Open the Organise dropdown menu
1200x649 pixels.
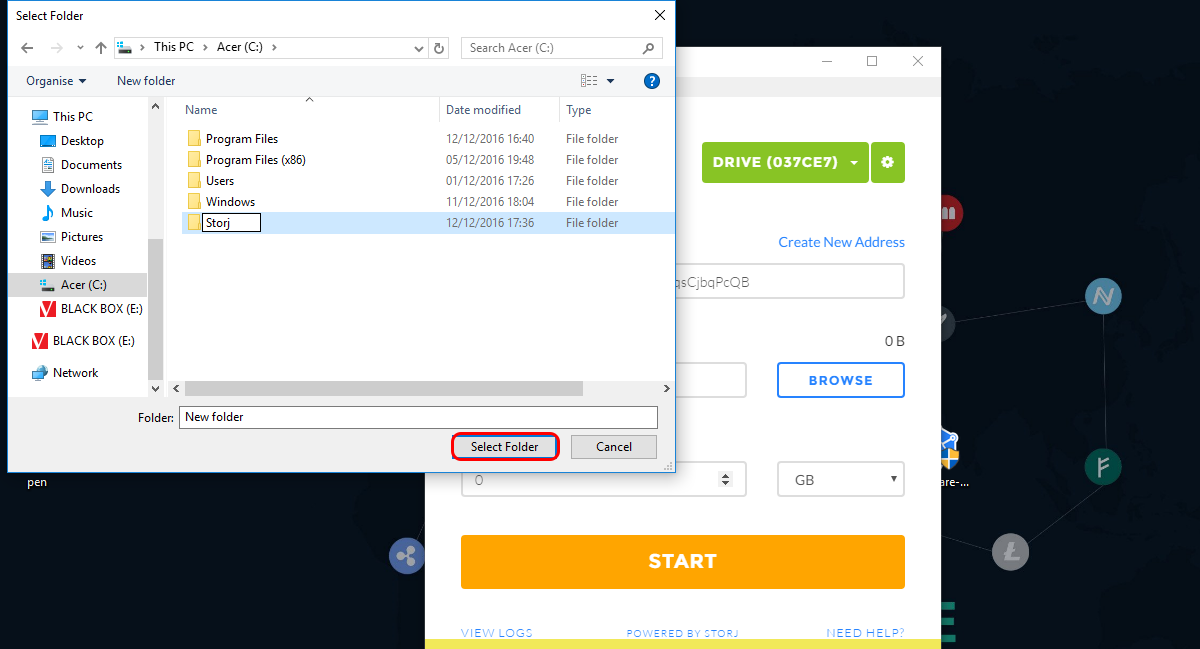pyautogui.click(x=56, y=81)
